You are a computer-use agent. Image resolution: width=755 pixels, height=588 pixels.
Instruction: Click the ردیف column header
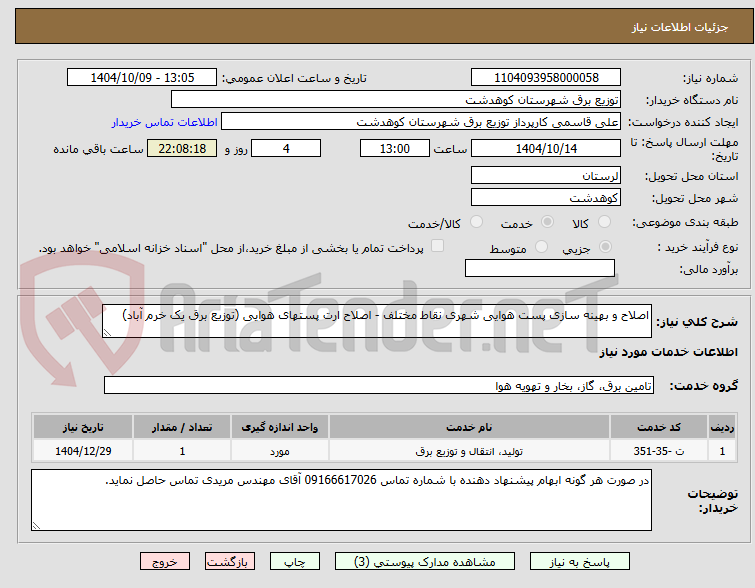[722, 427]
